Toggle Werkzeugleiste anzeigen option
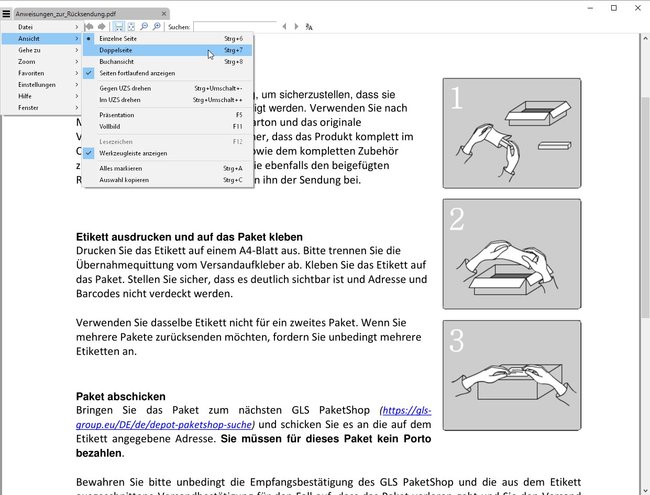The height and width of the screenshot is (495, 650). click(168, 153)
